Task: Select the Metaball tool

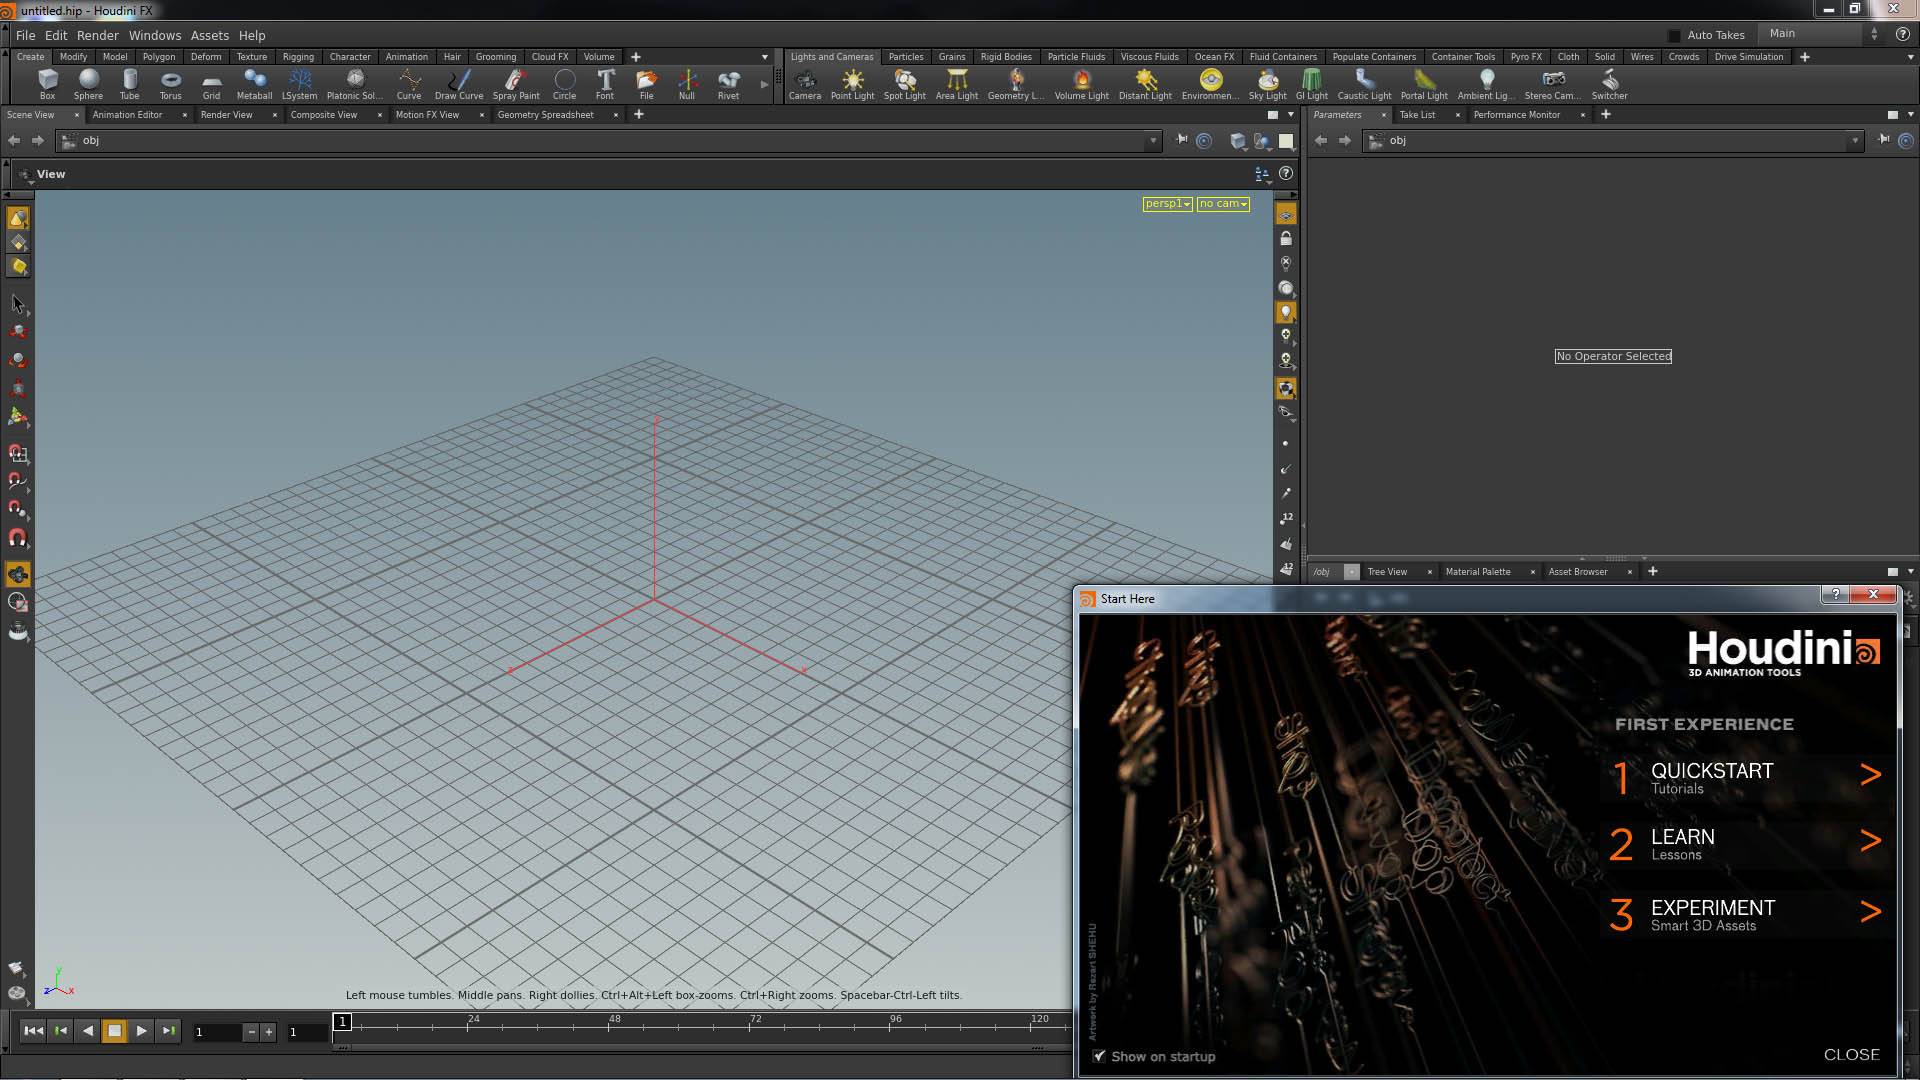Action: pyautogui.click(x=254, y=84)
